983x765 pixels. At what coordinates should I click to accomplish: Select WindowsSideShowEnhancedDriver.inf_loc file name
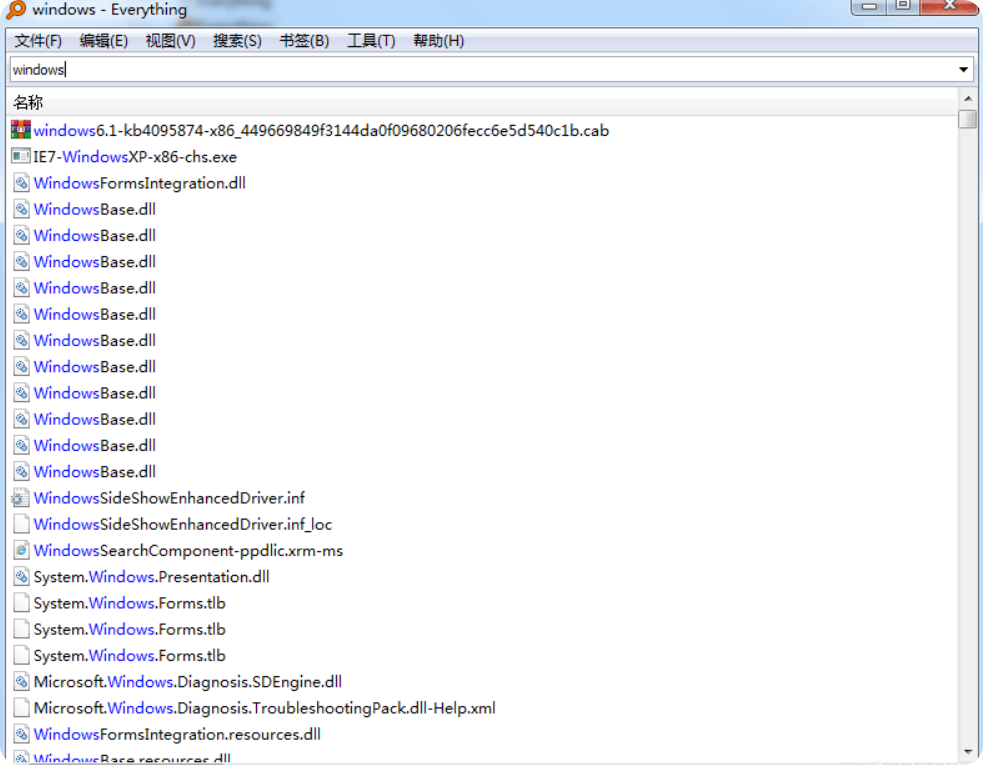click(183, 524)
